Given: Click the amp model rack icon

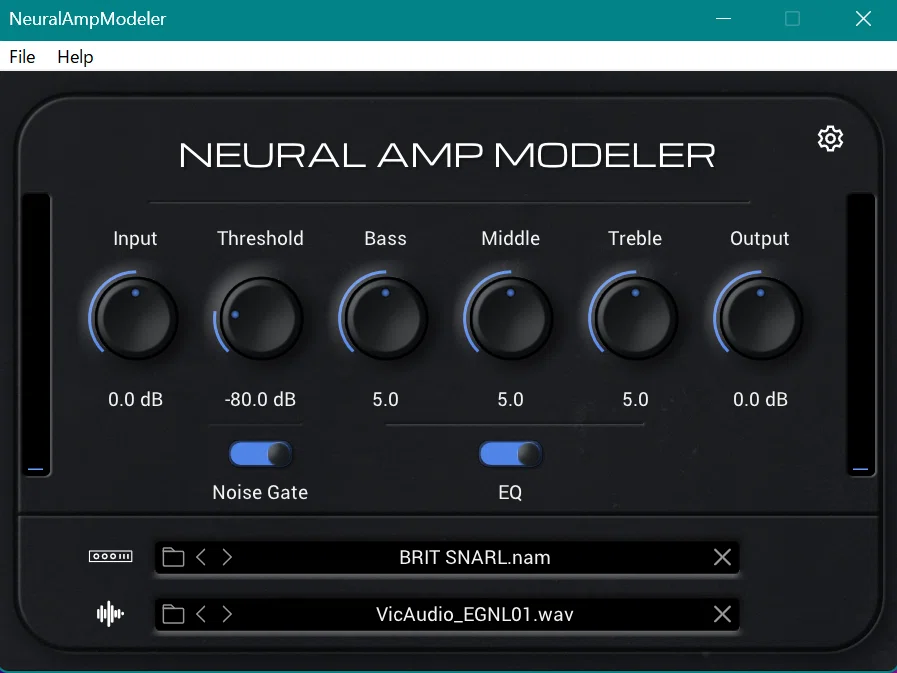Looking at the screenshot, I should click(x=110, y=556).
